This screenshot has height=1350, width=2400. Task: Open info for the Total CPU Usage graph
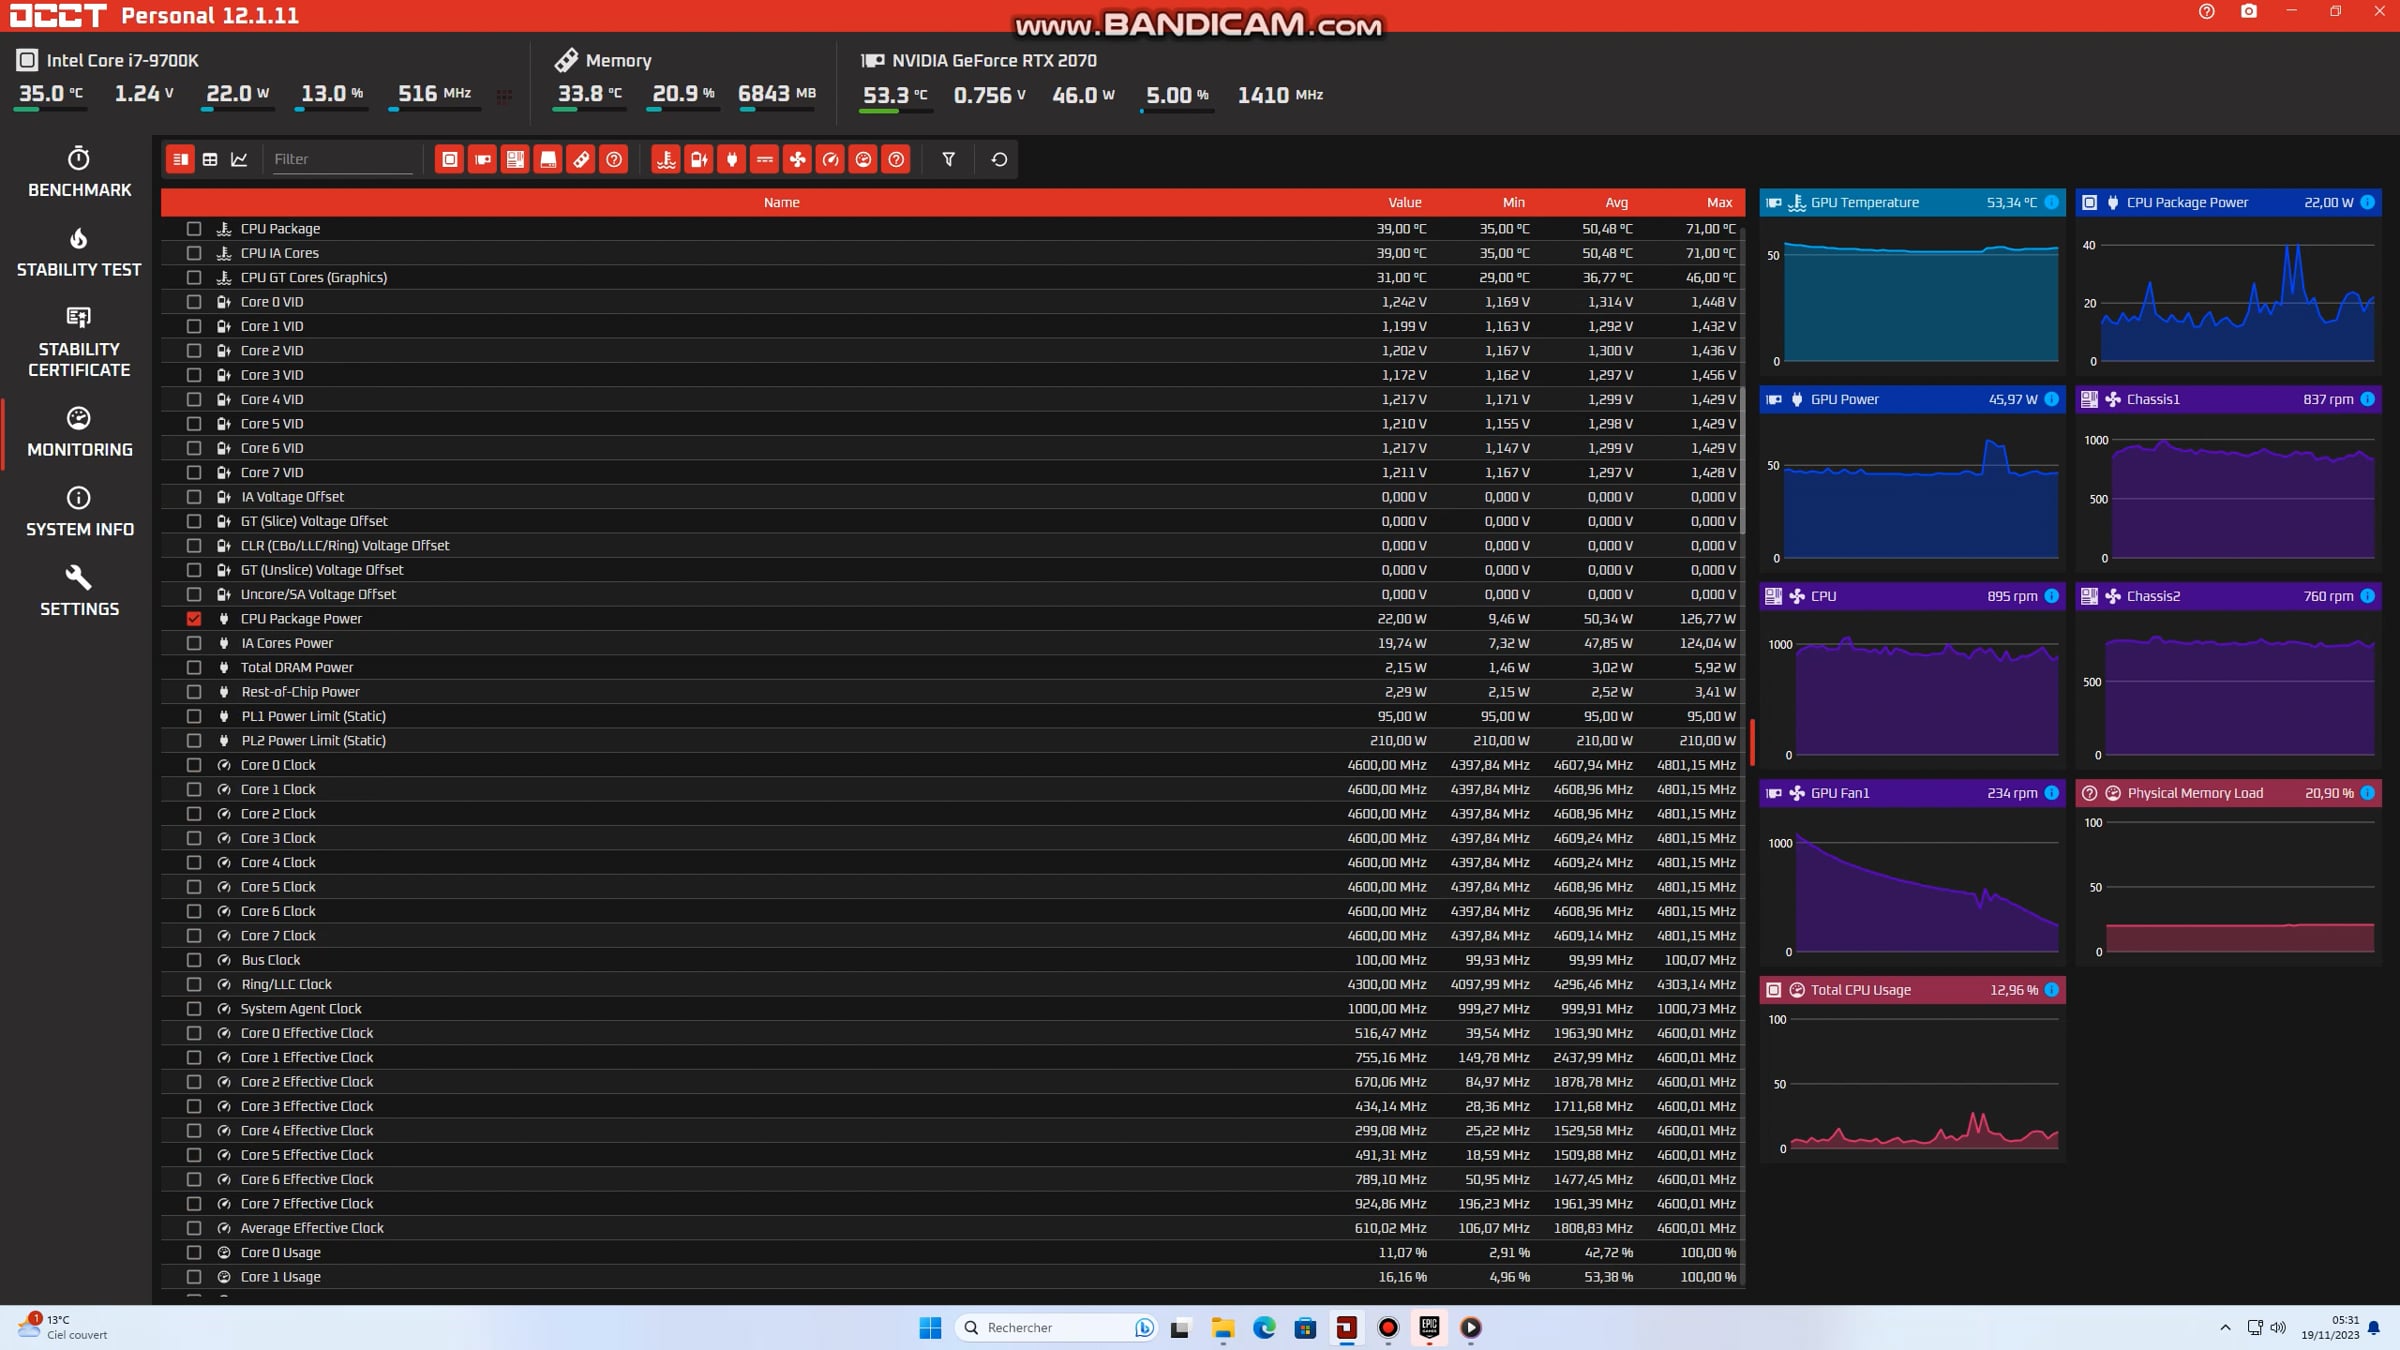tap(2052, 990)
